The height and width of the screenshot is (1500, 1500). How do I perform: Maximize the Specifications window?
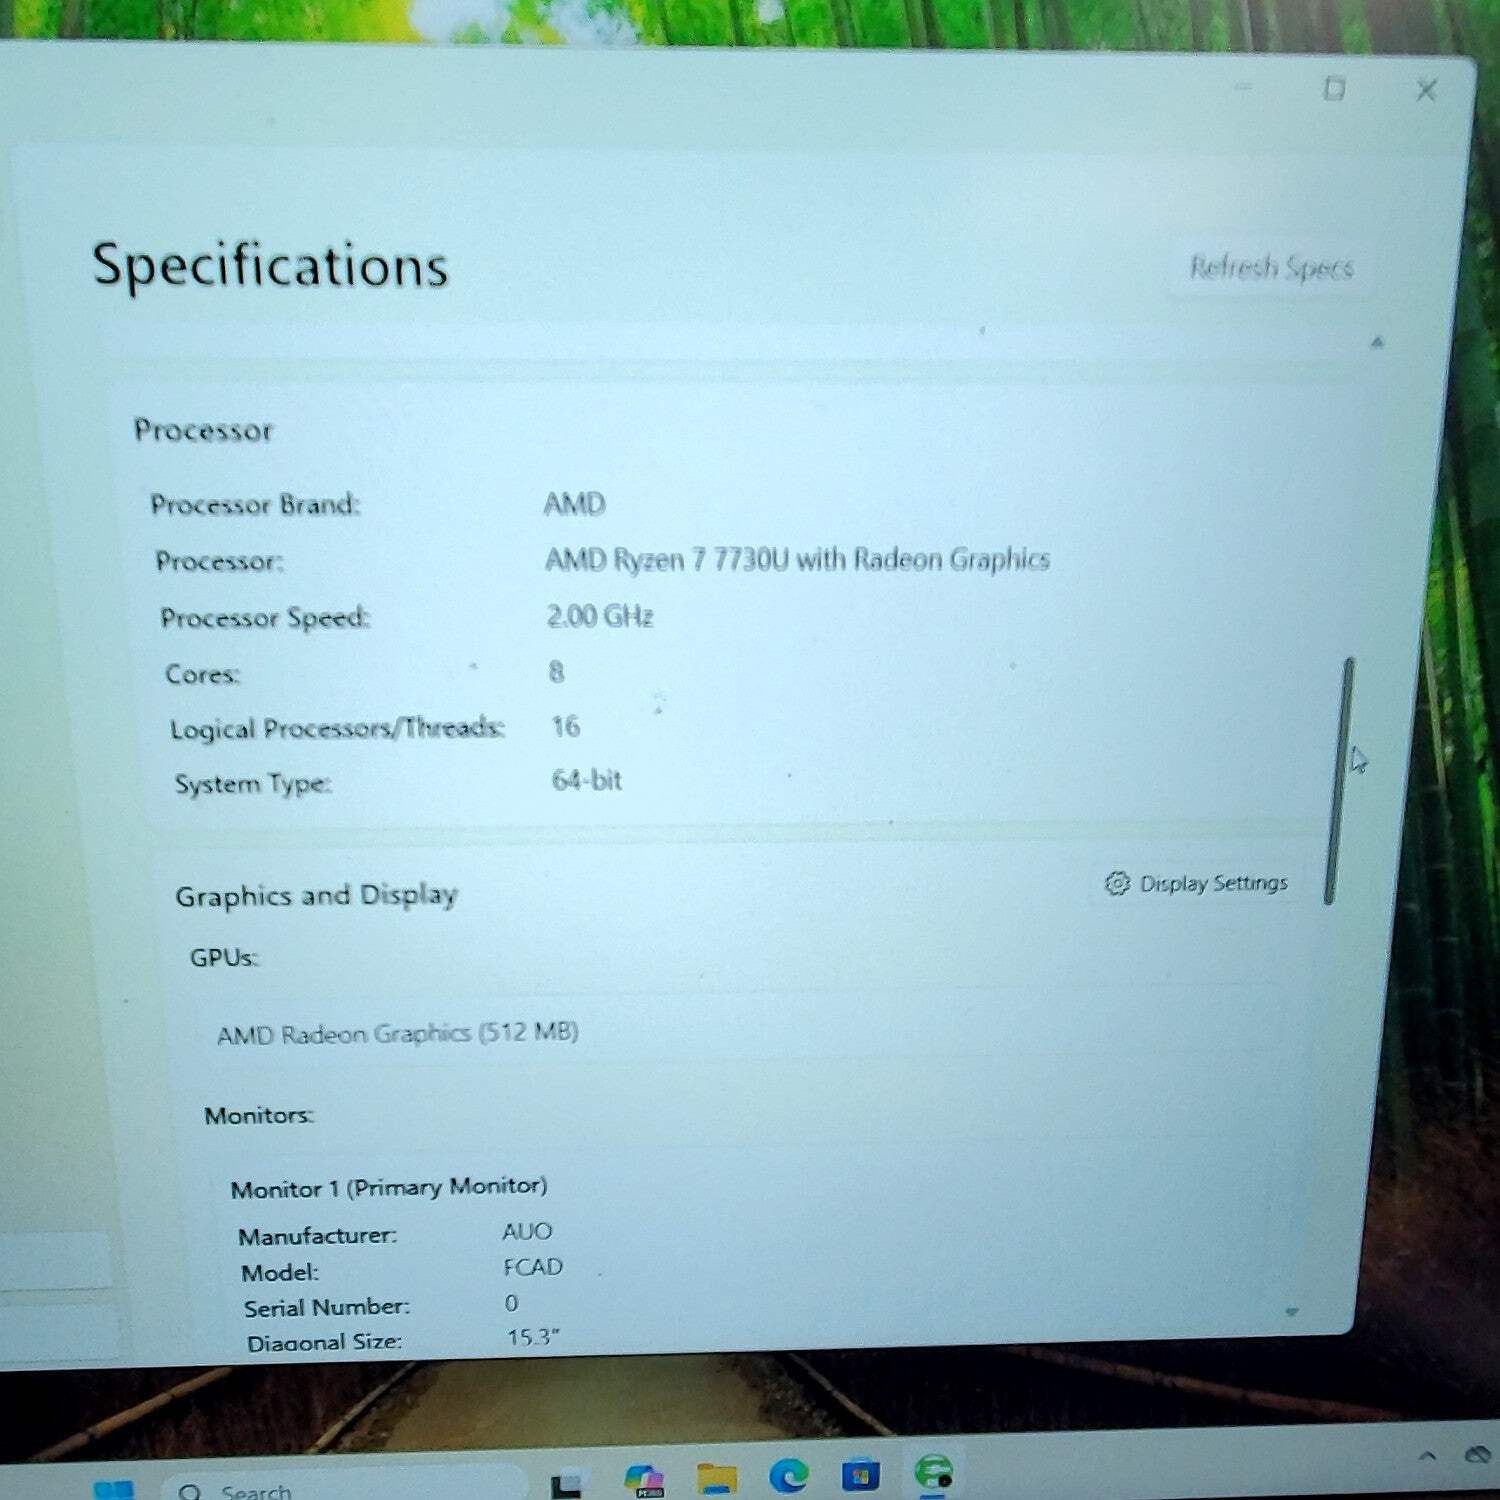pos(1334,89)
